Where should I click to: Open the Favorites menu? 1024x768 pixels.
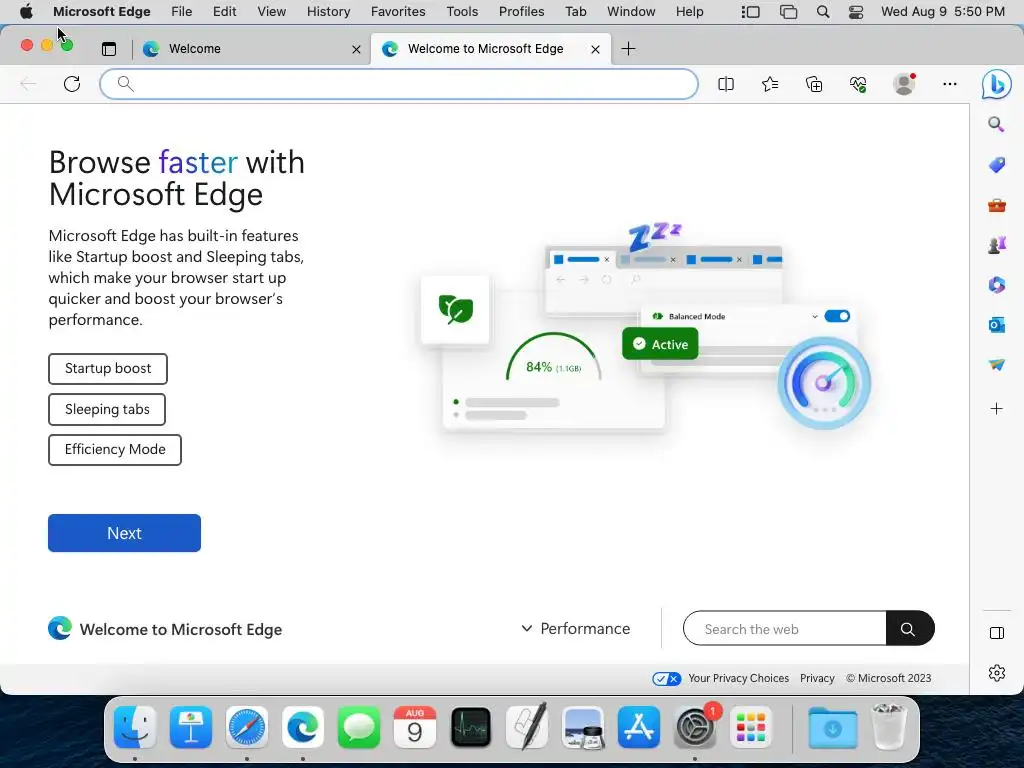coord(398,12)
